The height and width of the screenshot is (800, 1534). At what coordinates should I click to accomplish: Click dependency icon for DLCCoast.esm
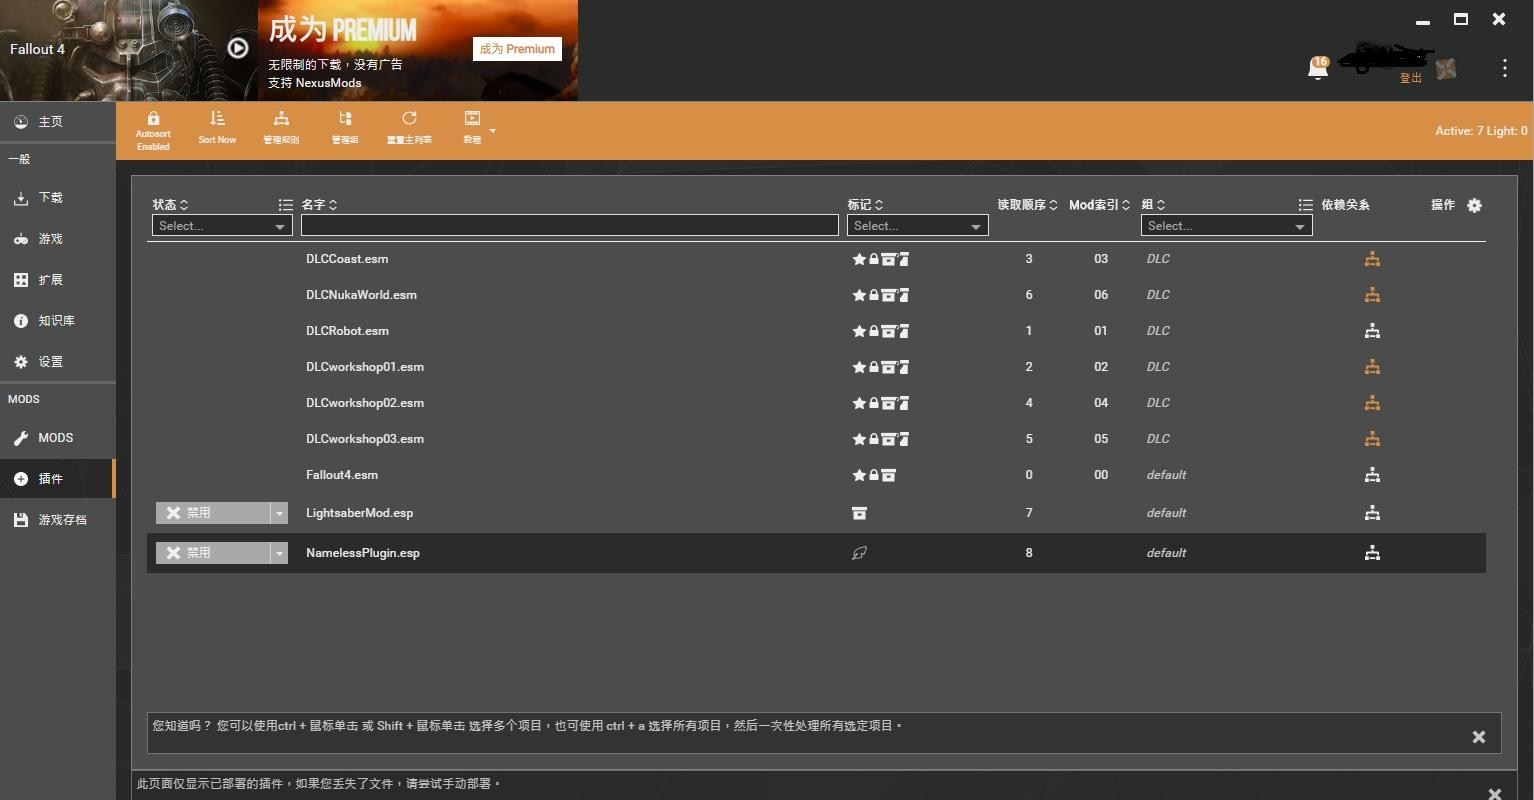tap(1372, 259)
